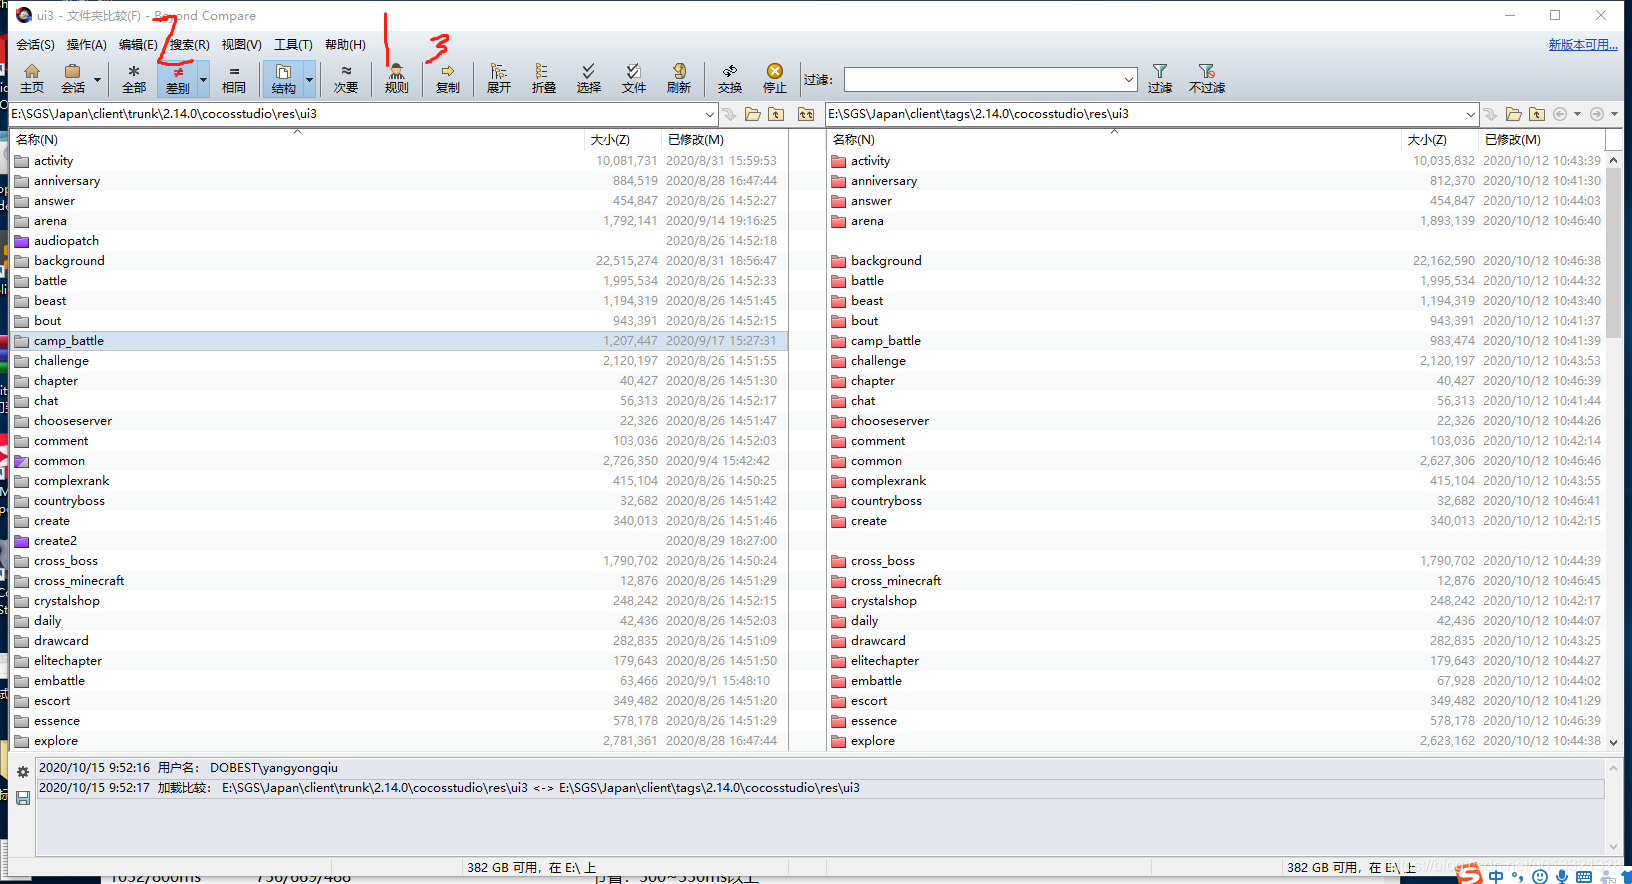Click the Home (主页) toolbar icon
Image resolution: width=1632 pixels, height=884 pixels.
pos(32,78)
